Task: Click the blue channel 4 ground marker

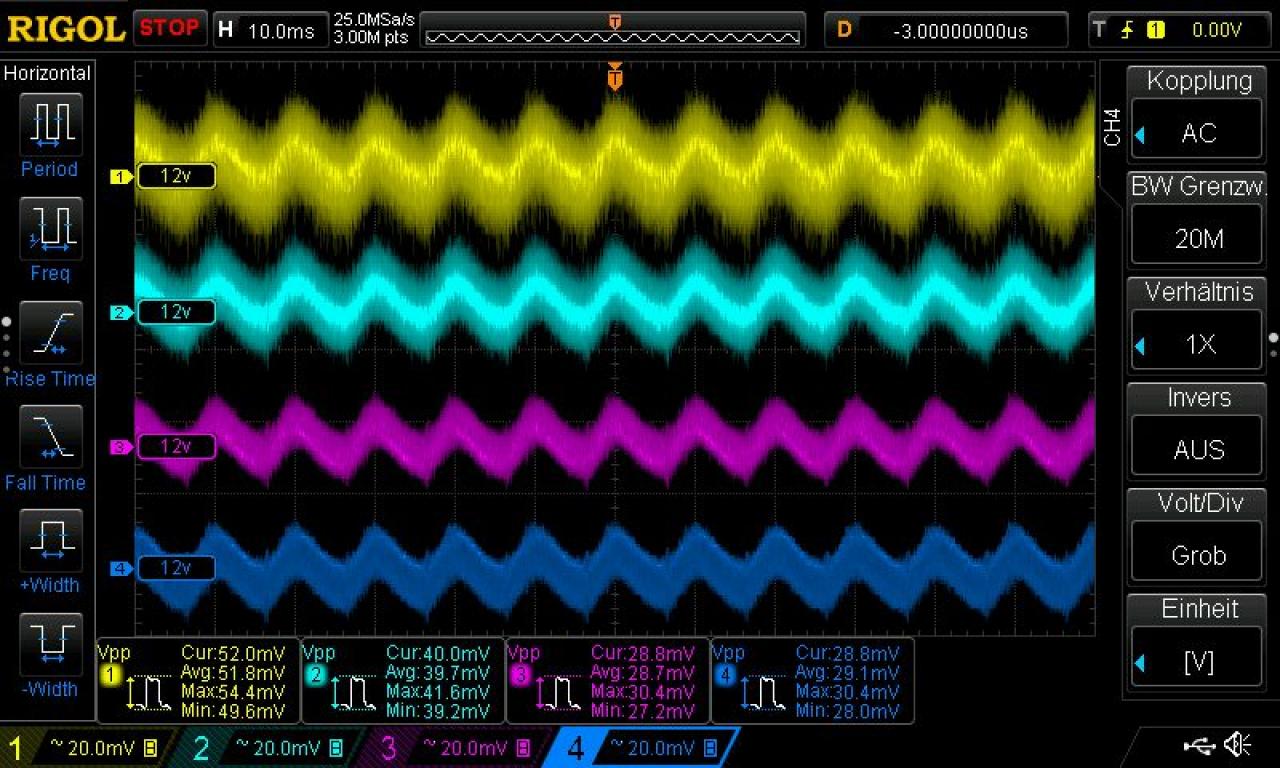Action: click(x=121, y=569)
